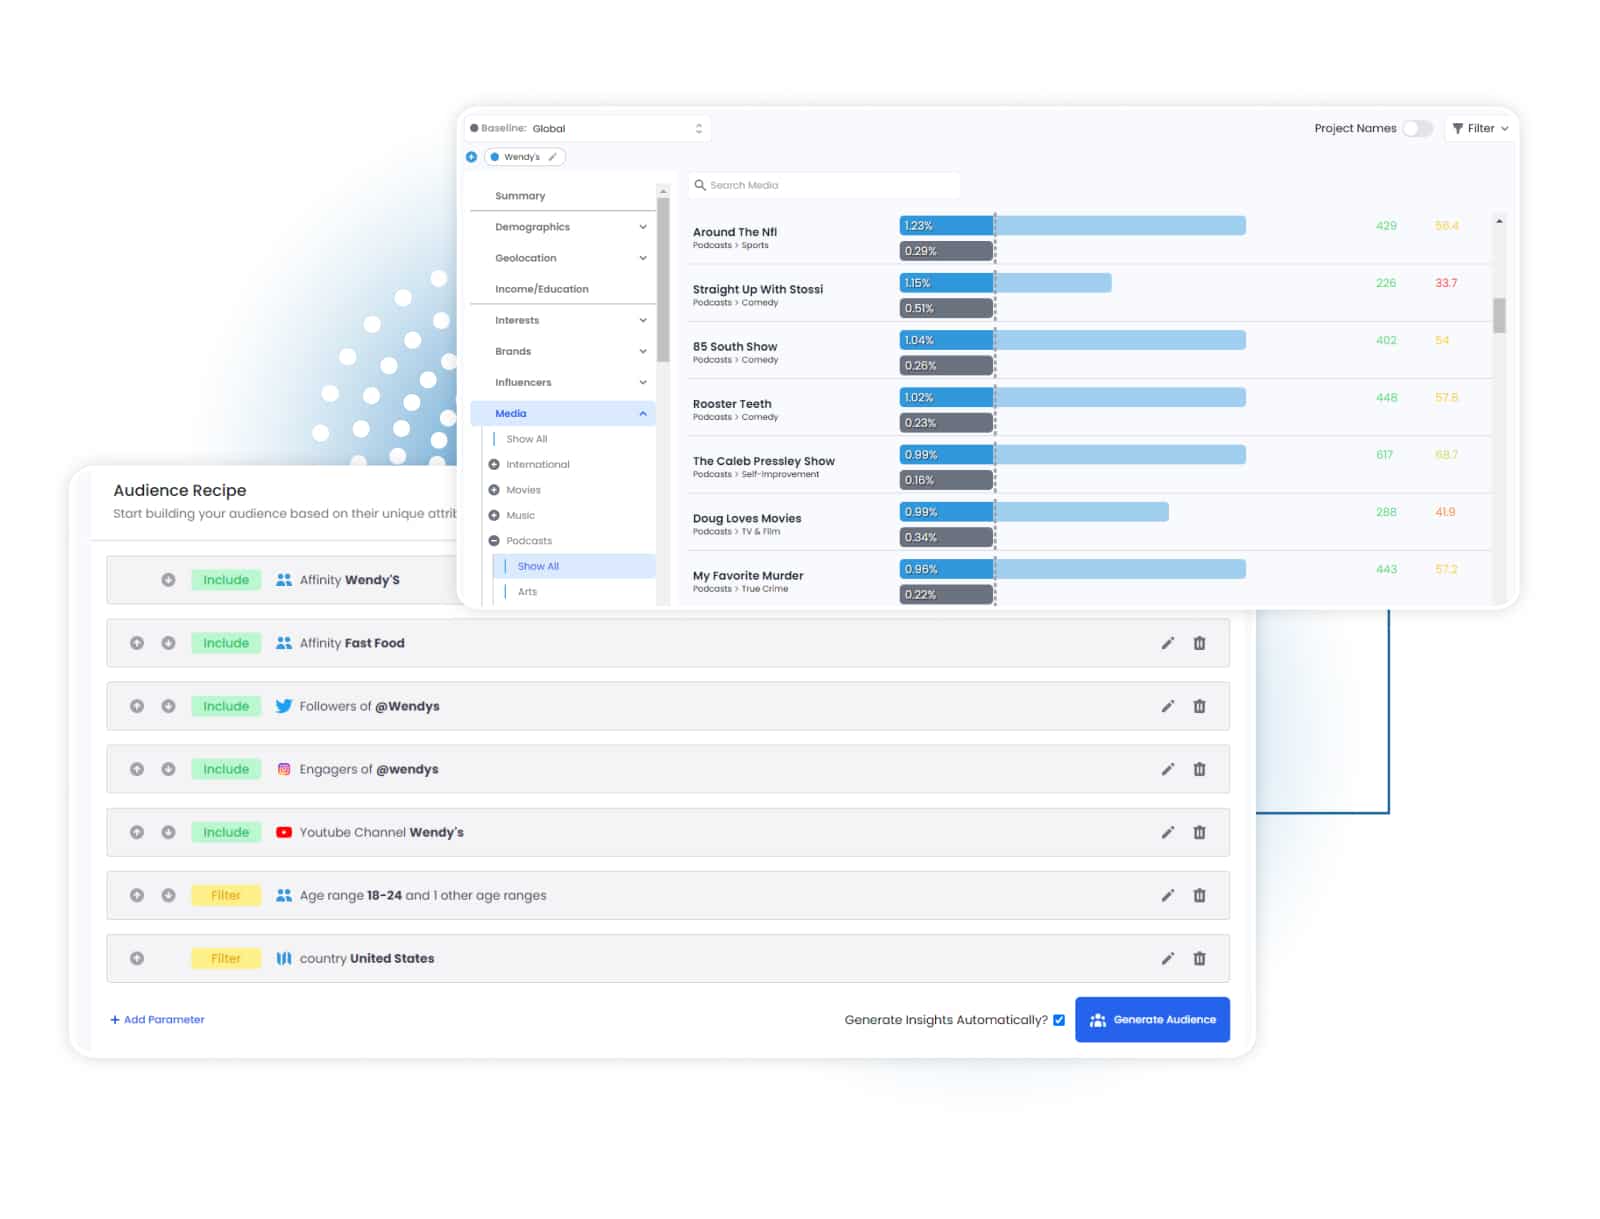Move Followers of @Wendys row up
This screenshot has width=1600, height=1219.
pos(137,706)
